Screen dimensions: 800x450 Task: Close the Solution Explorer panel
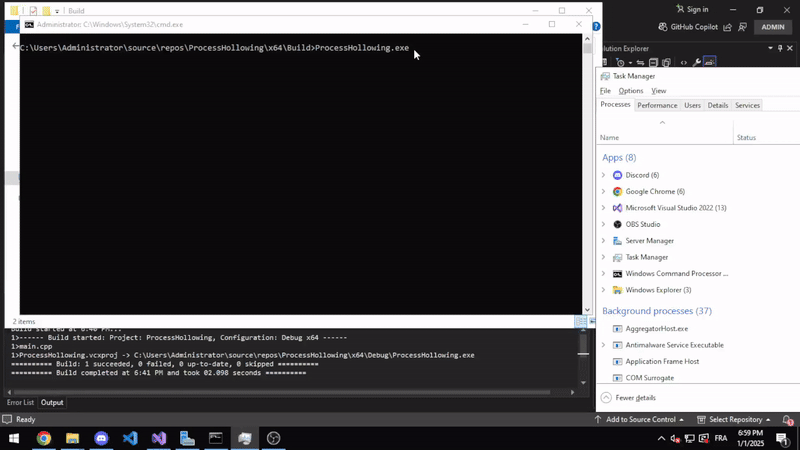click(790, 48)
